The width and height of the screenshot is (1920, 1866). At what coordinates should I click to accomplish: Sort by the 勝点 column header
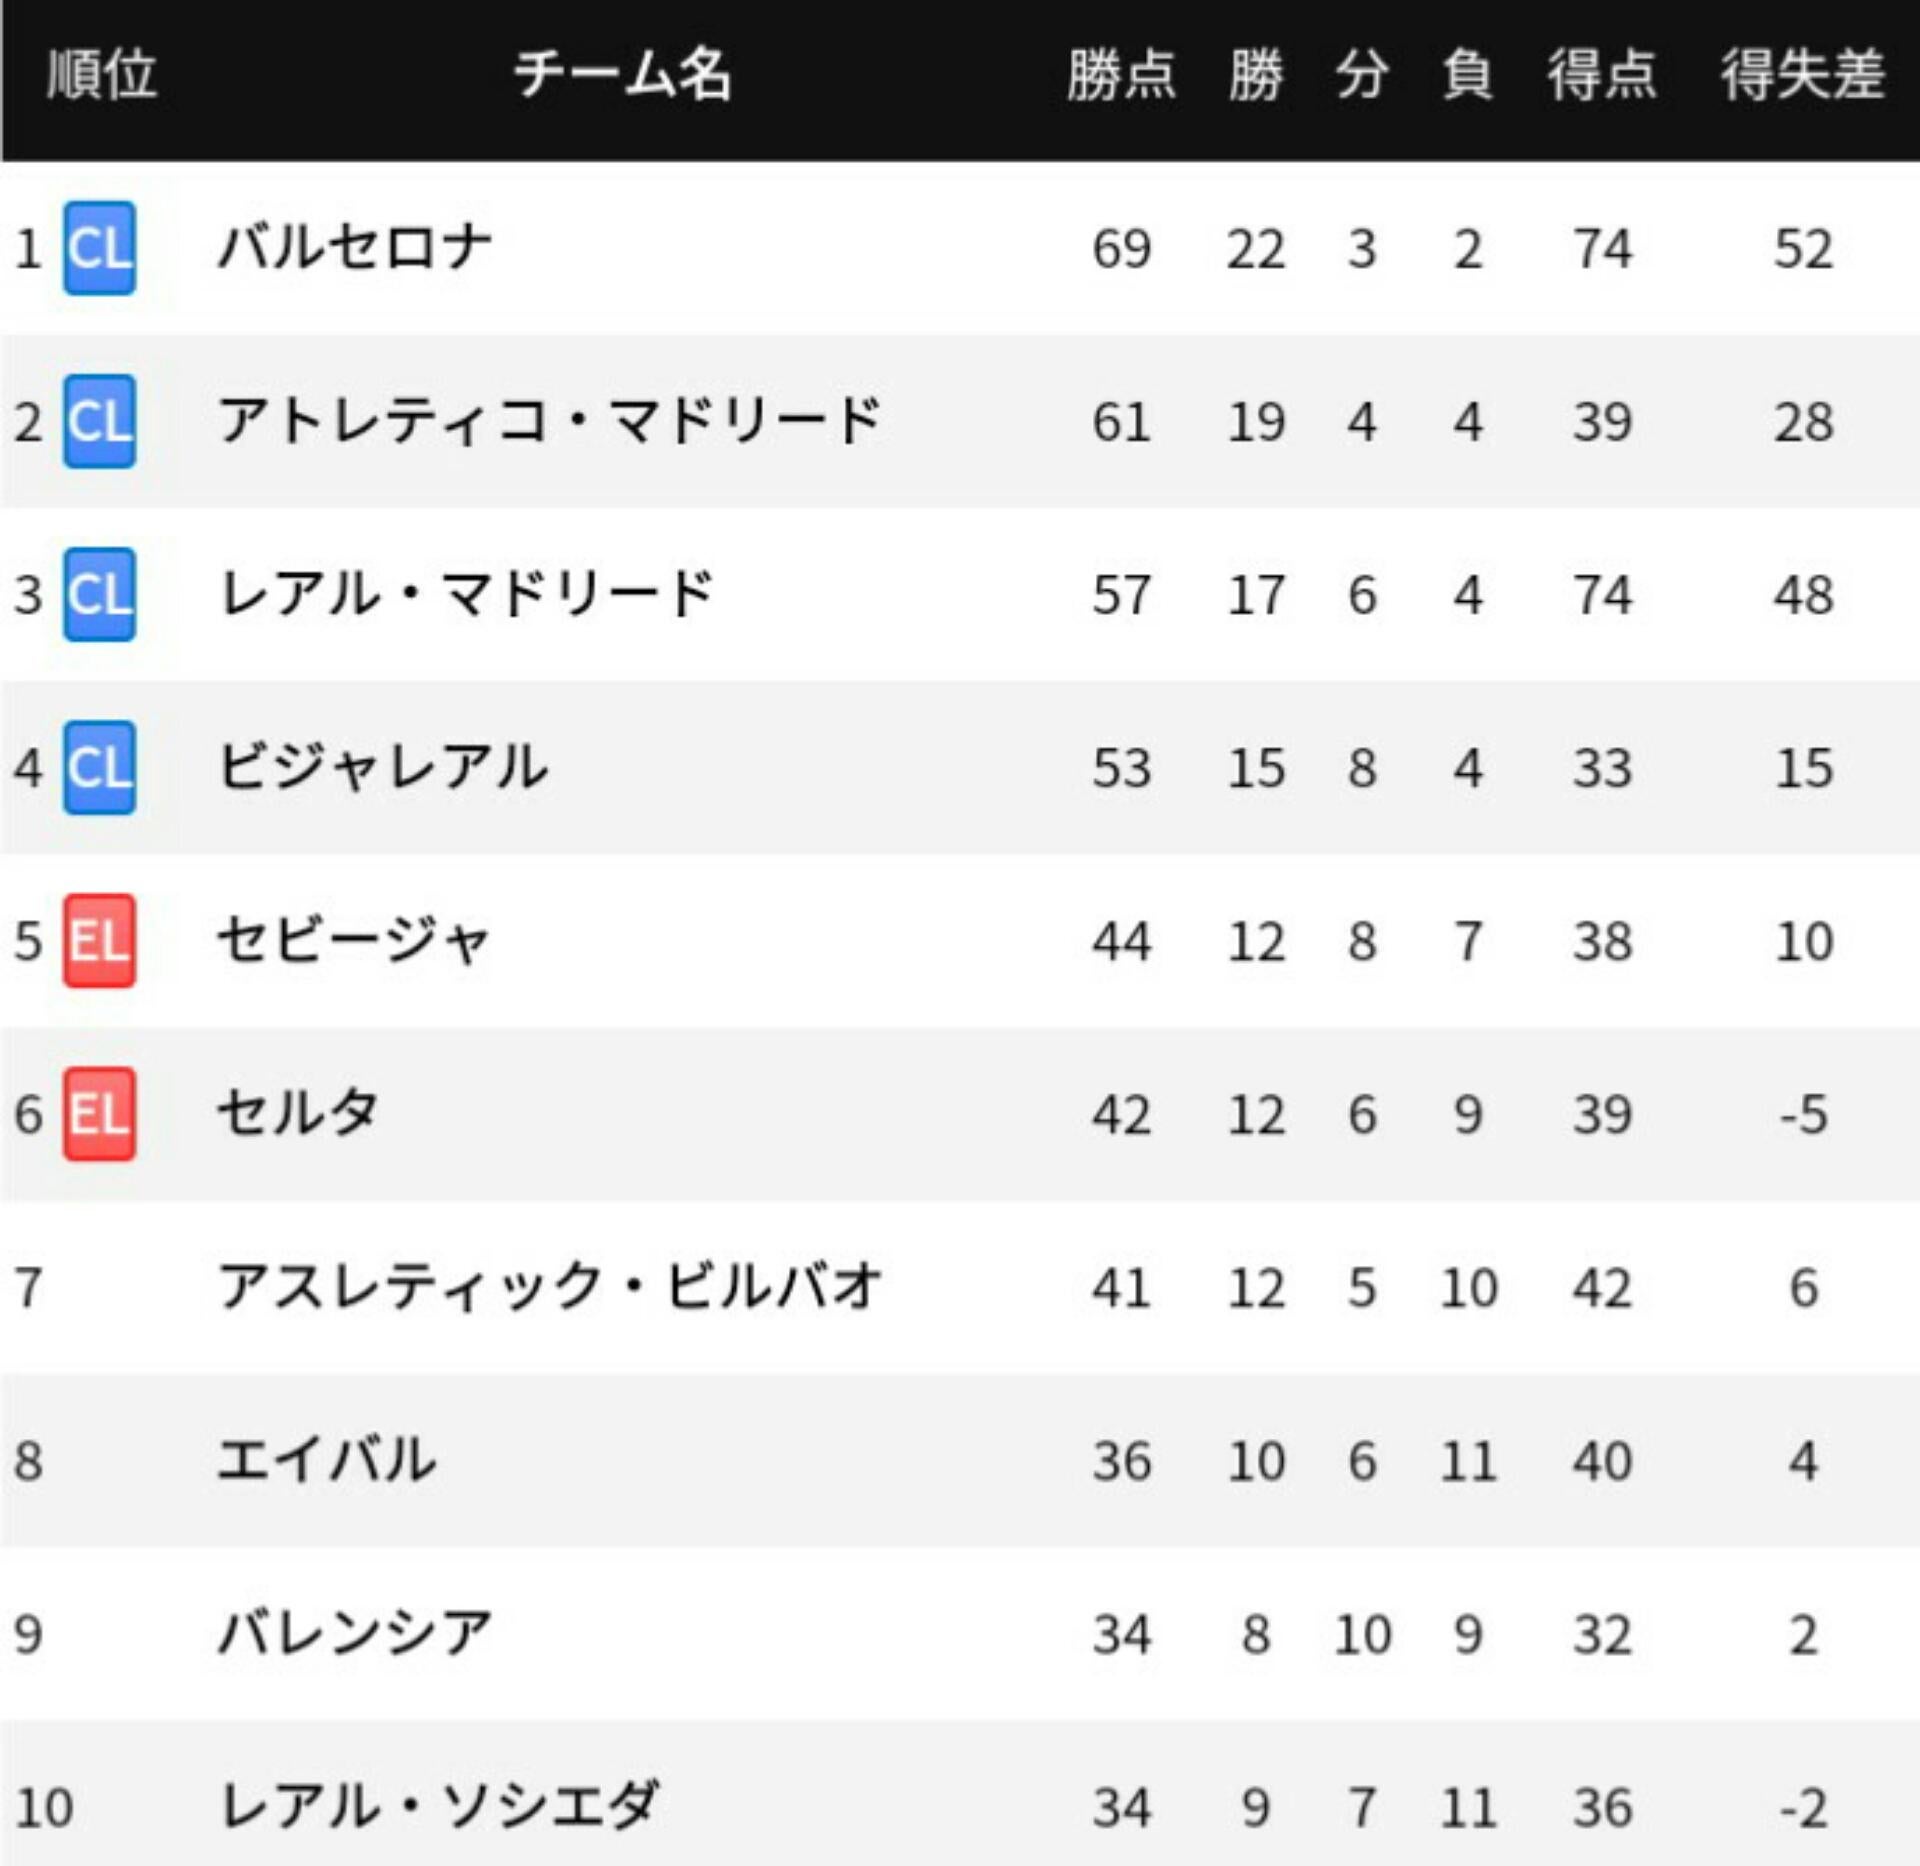coord(1121,75)
